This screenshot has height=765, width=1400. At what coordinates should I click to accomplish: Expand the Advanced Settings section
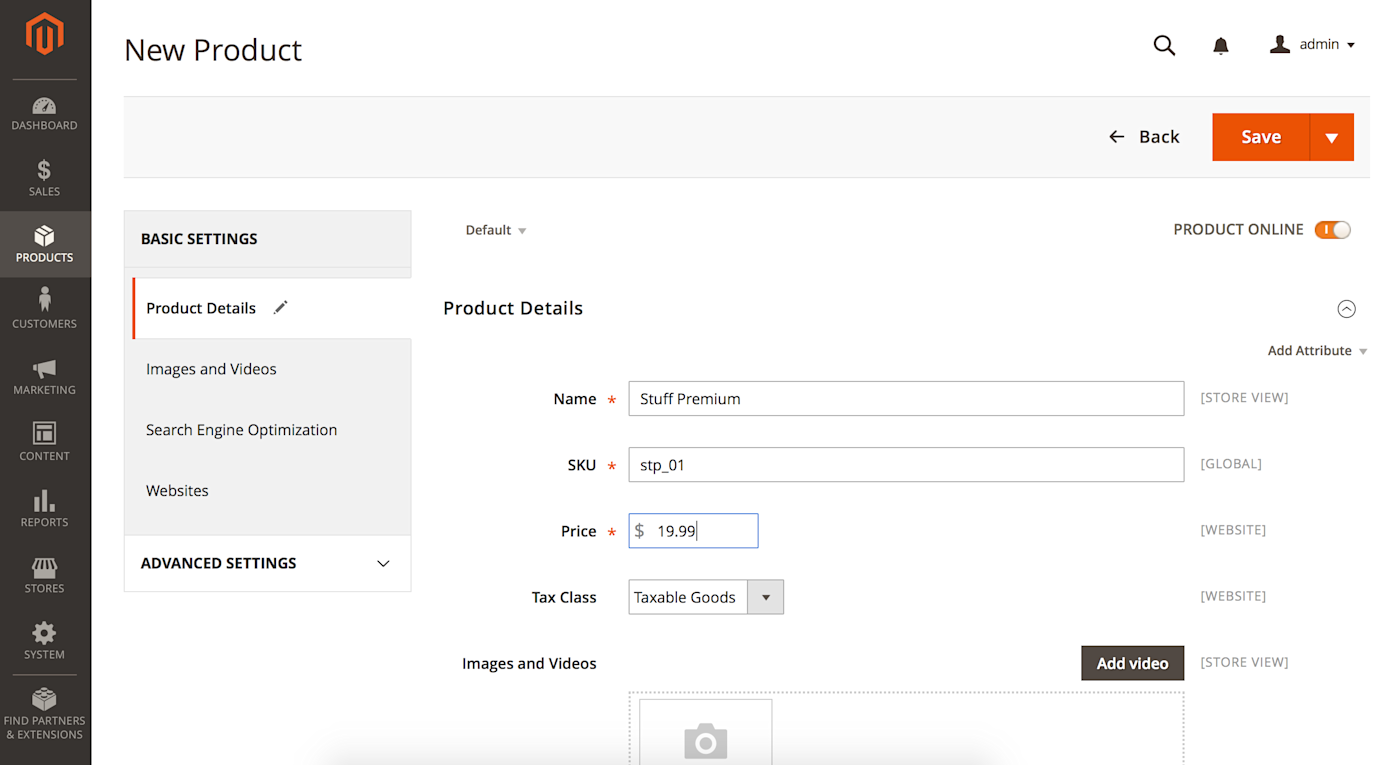pos(267,563)
